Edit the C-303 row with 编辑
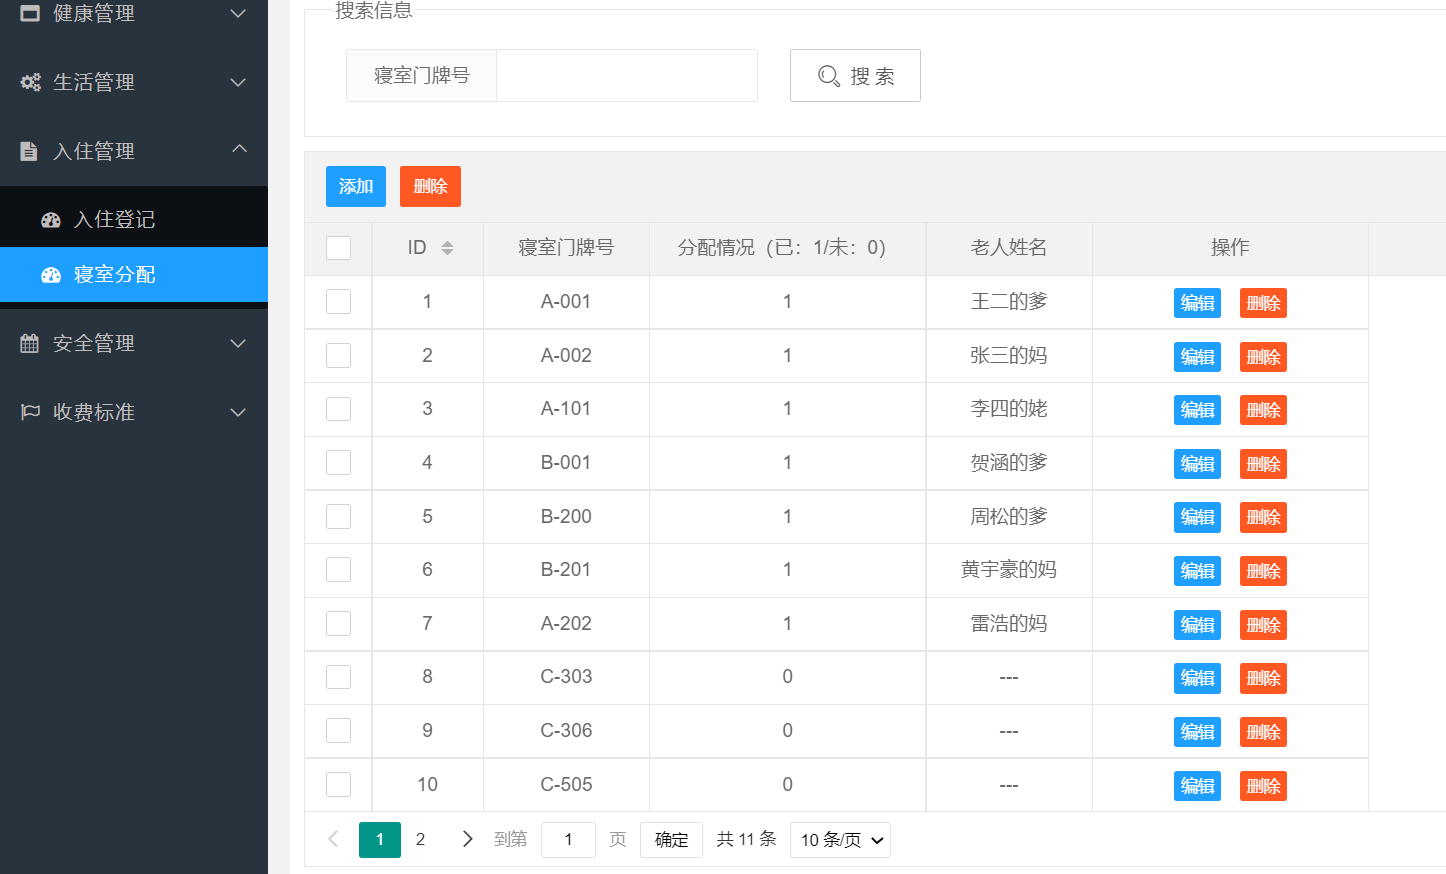The height and width of the screenshot is (874, 1446). [x=1197, y=678]
